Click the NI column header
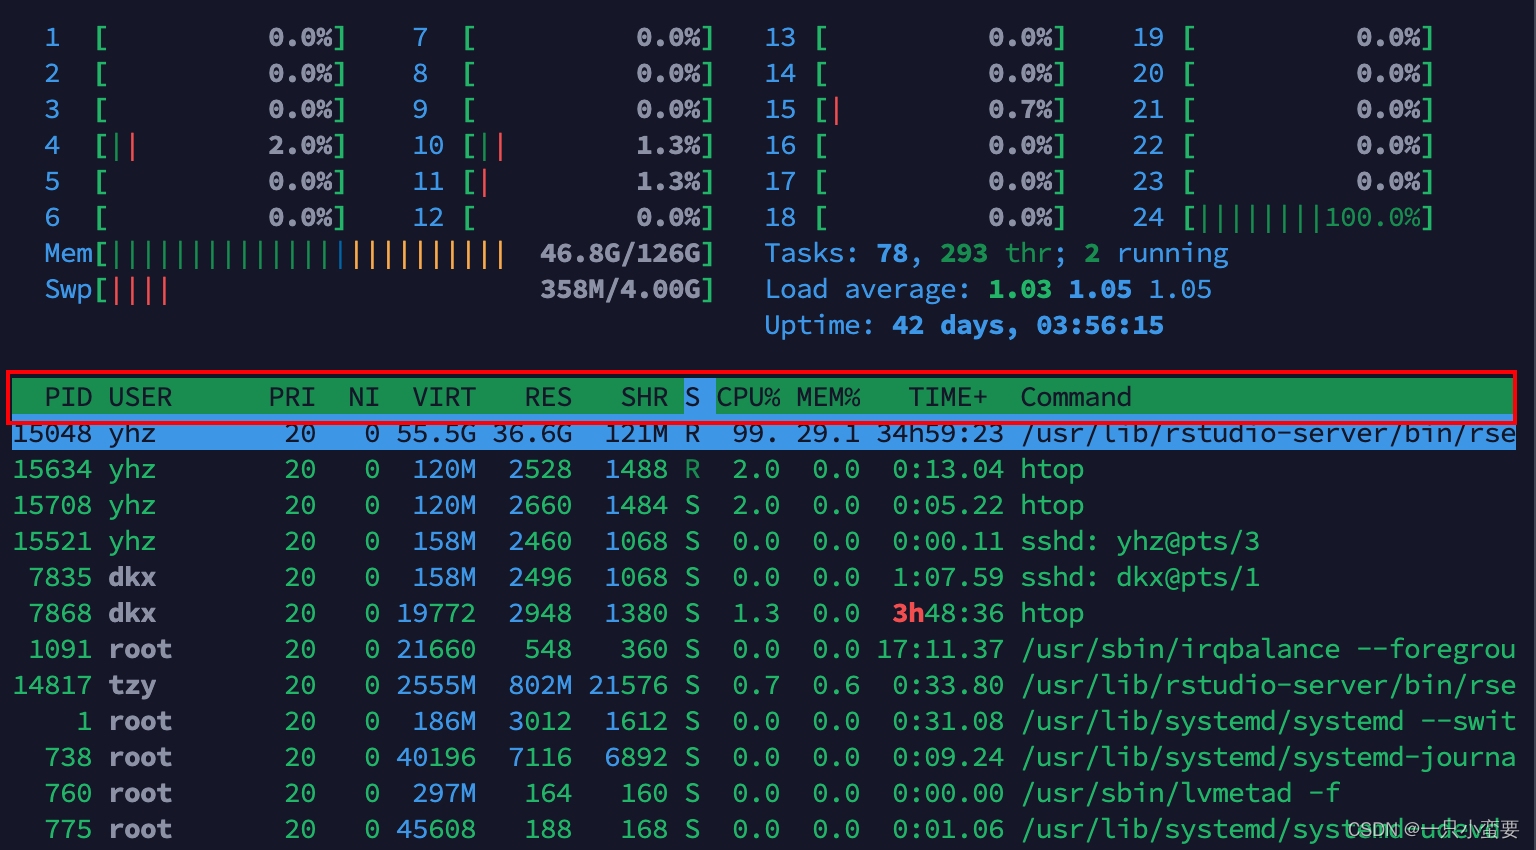 click(x=362, y=397)
